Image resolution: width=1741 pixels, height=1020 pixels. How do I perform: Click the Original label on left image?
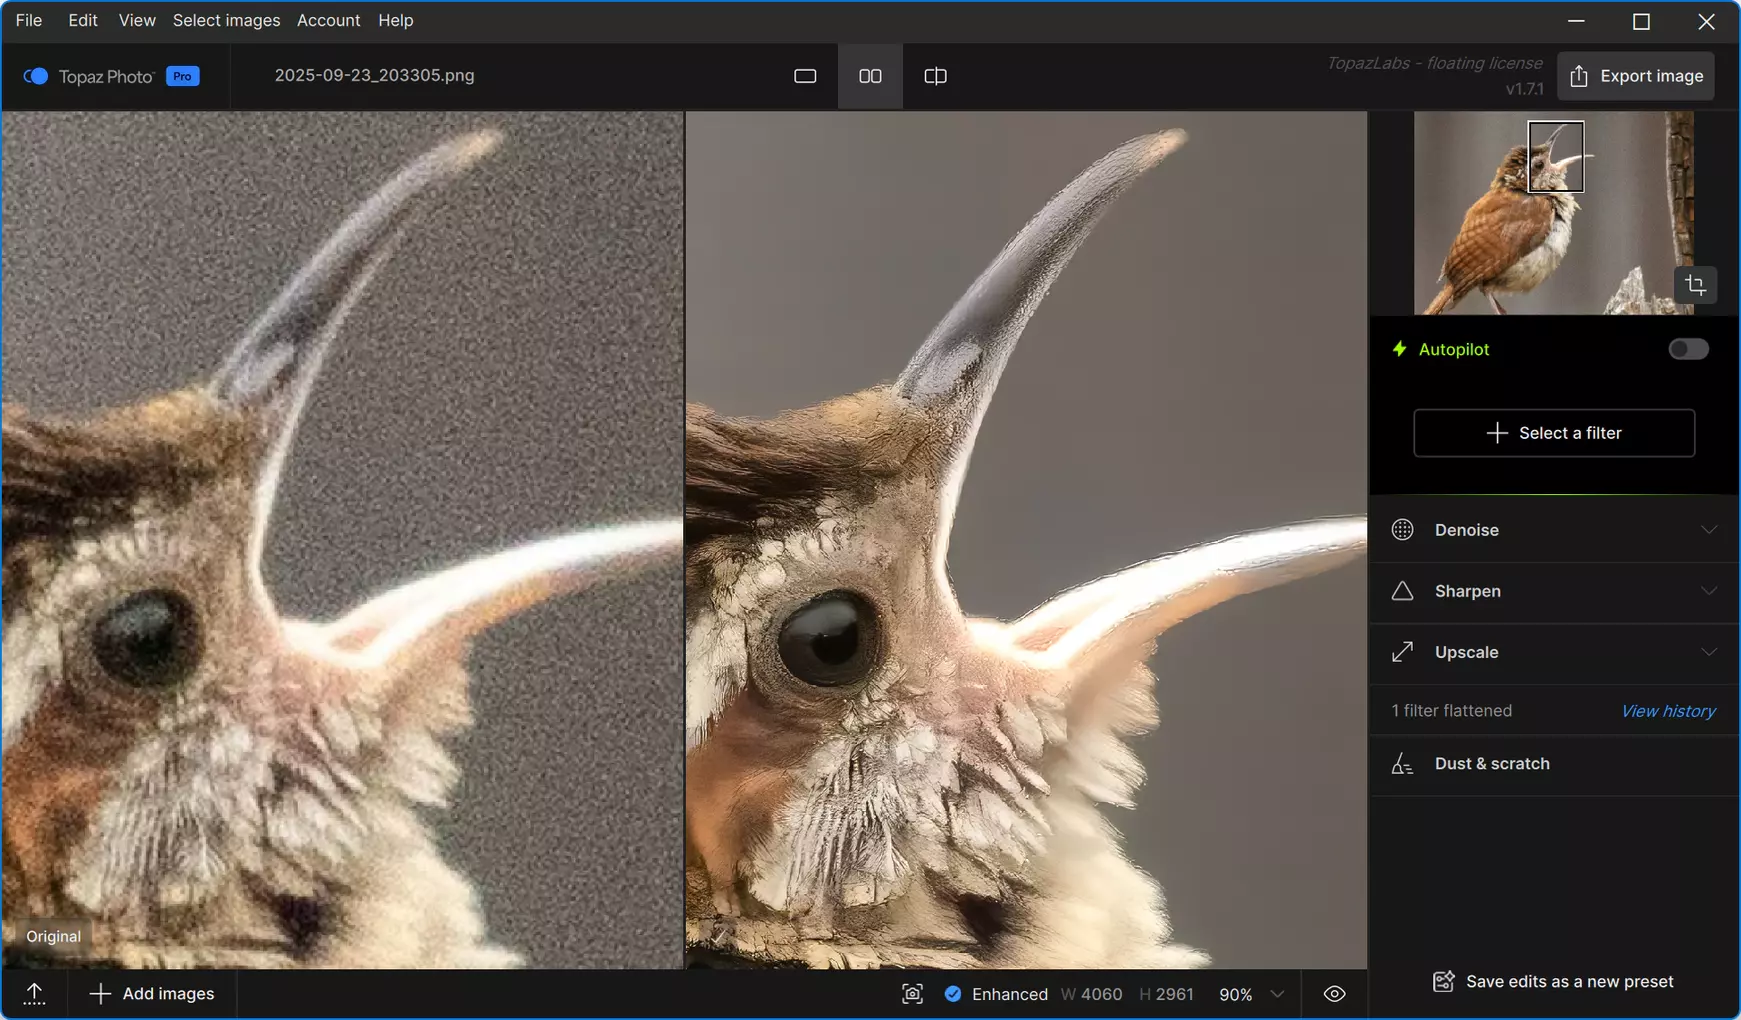[53, 937]
